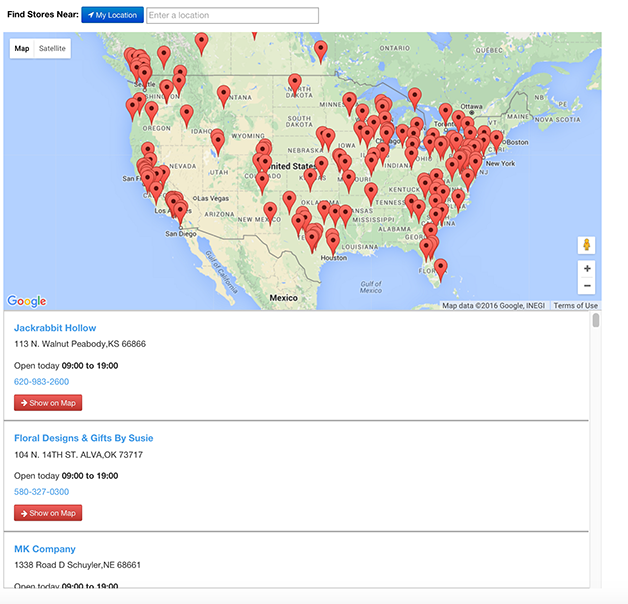Select the map pin near Houston
Screen dimensions: 628x604
point(333,244)
